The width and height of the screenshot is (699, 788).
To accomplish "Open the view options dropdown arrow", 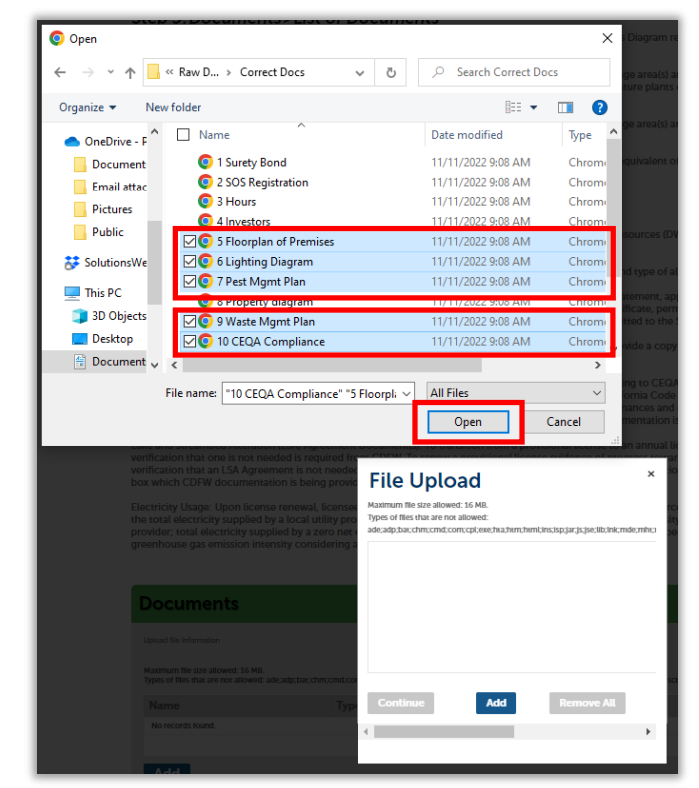I will (x=534, y=108).
